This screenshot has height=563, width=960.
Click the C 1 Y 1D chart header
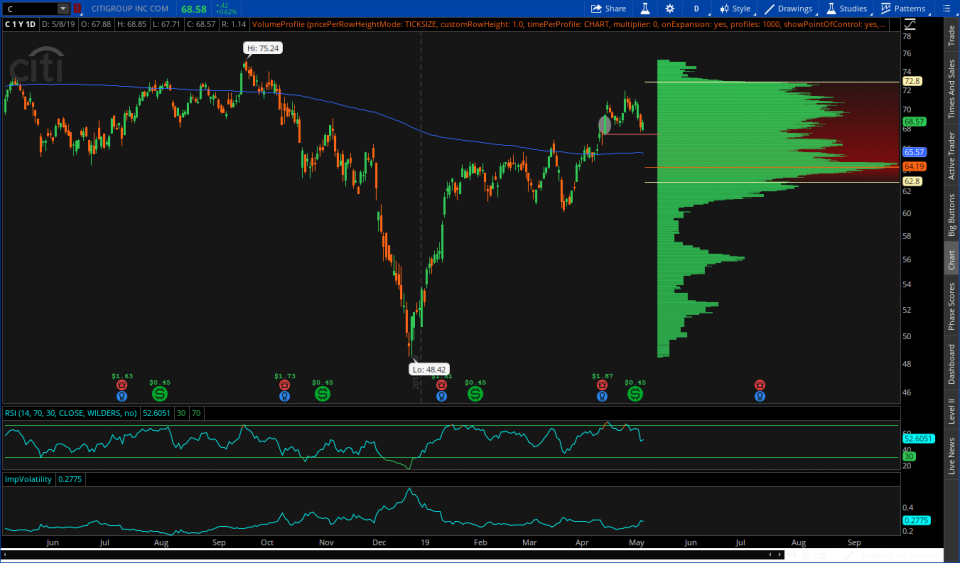coord(20,24)
